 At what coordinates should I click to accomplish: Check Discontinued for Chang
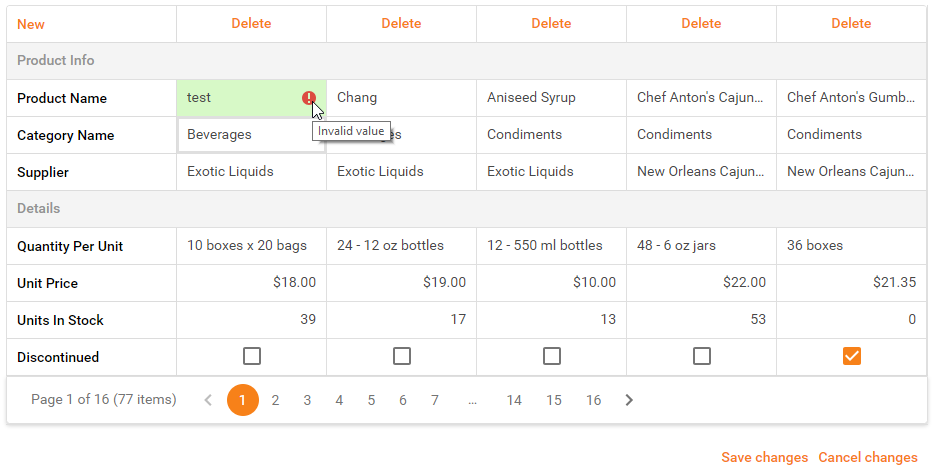[402, 357]
